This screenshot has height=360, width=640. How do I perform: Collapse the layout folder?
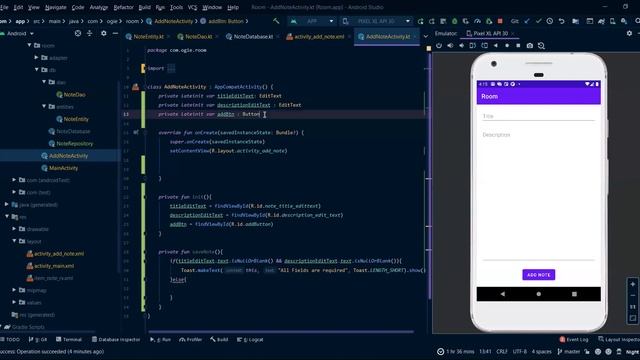coord(15,241)
